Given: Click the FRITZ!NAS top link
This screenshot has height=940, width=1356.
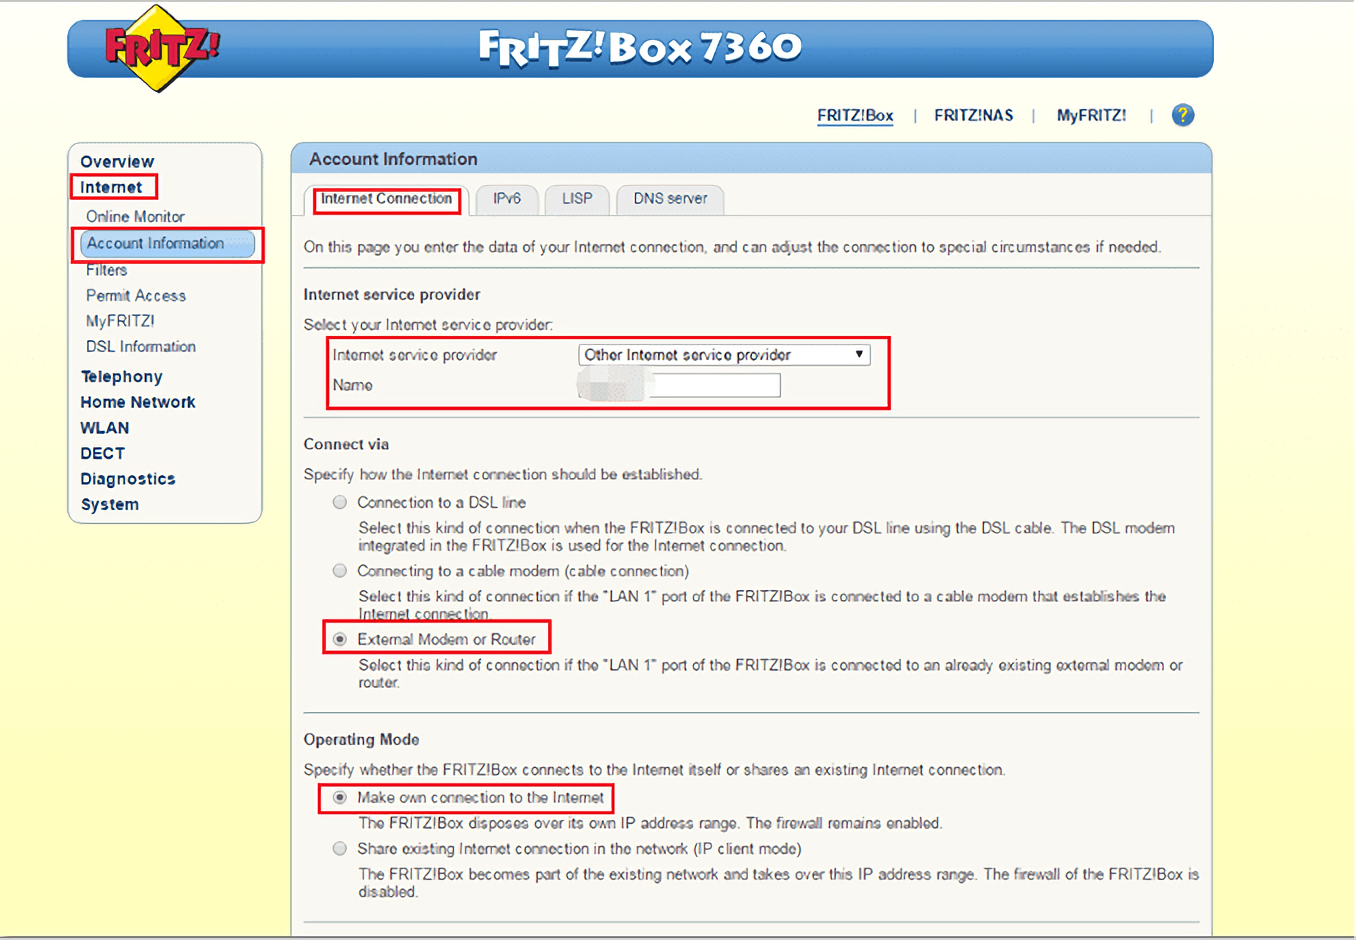Looking at the screenshot, I should click(974, 116).
